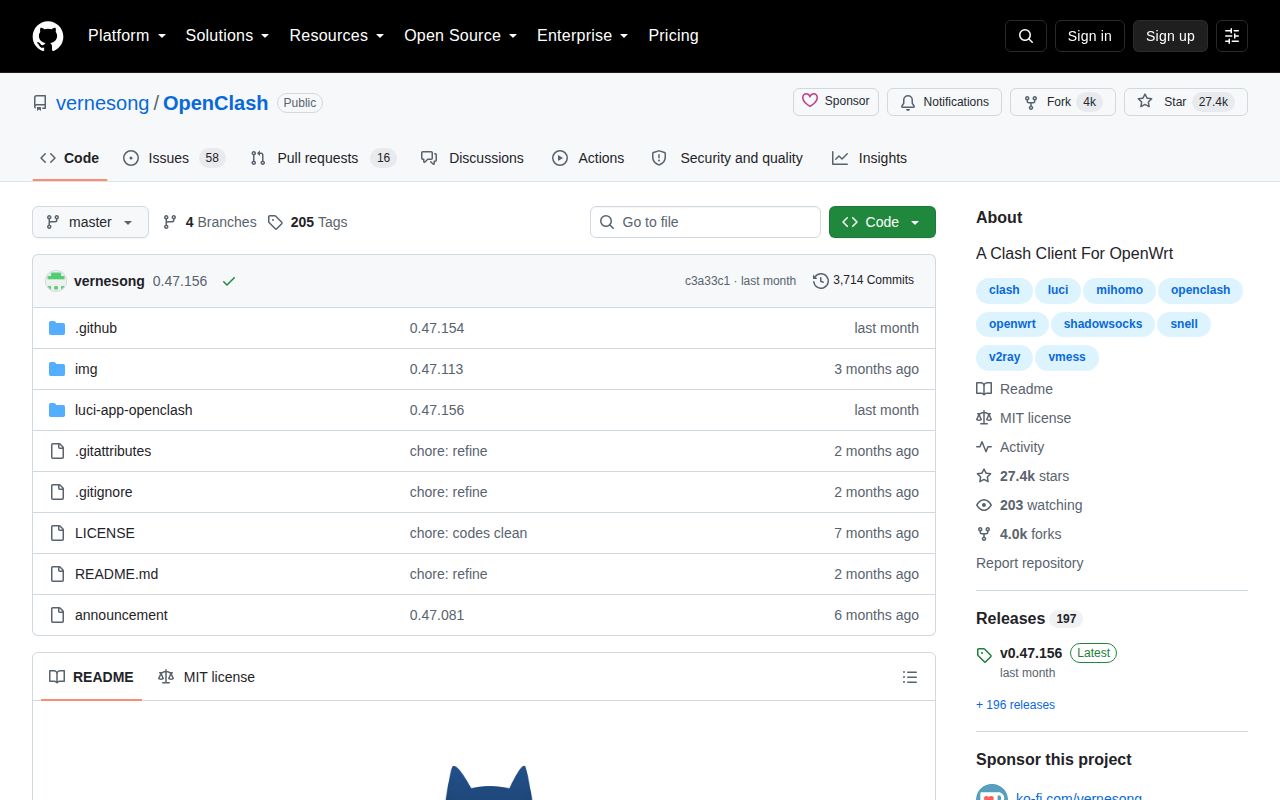Check the commit status checkmark
This screenshot has height=800, width=1280.
pos(229,281)
